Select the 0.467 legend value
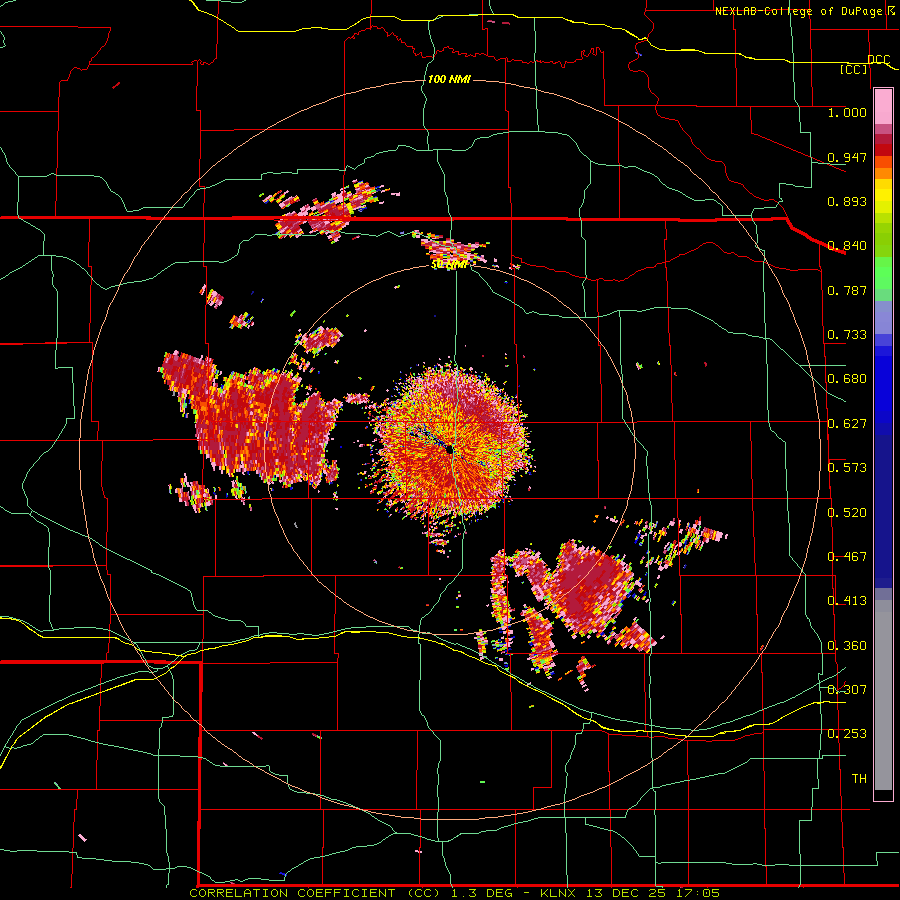The width and height of the screenshot is (900, 900). [847, 557]
